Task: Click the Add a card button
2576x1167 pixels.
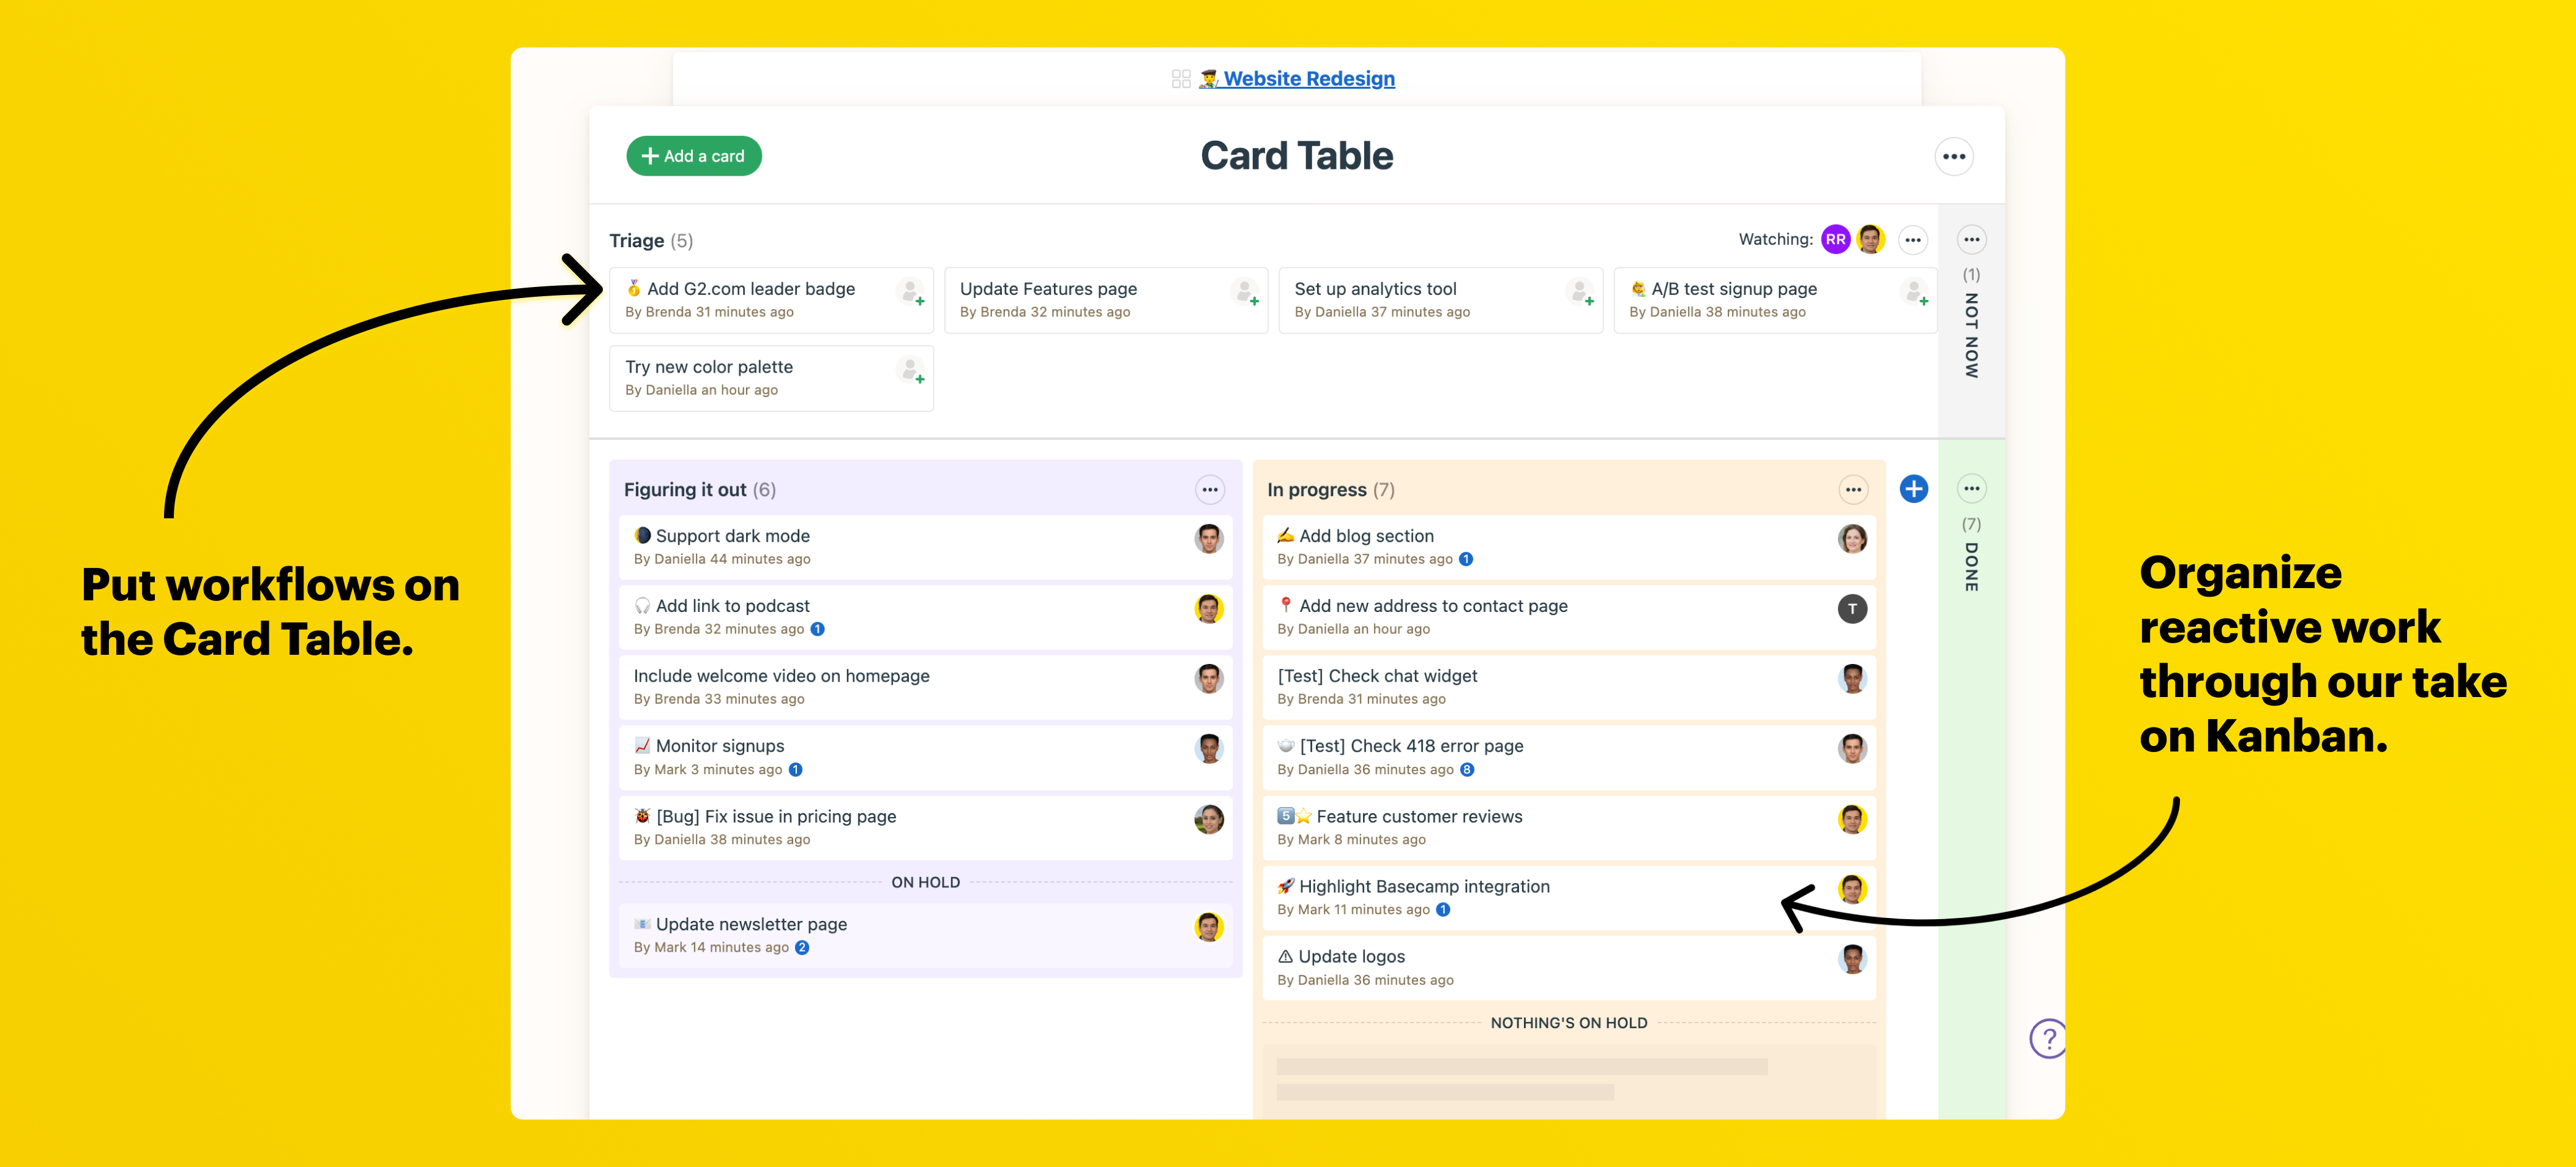Action: tap(693, 155)
